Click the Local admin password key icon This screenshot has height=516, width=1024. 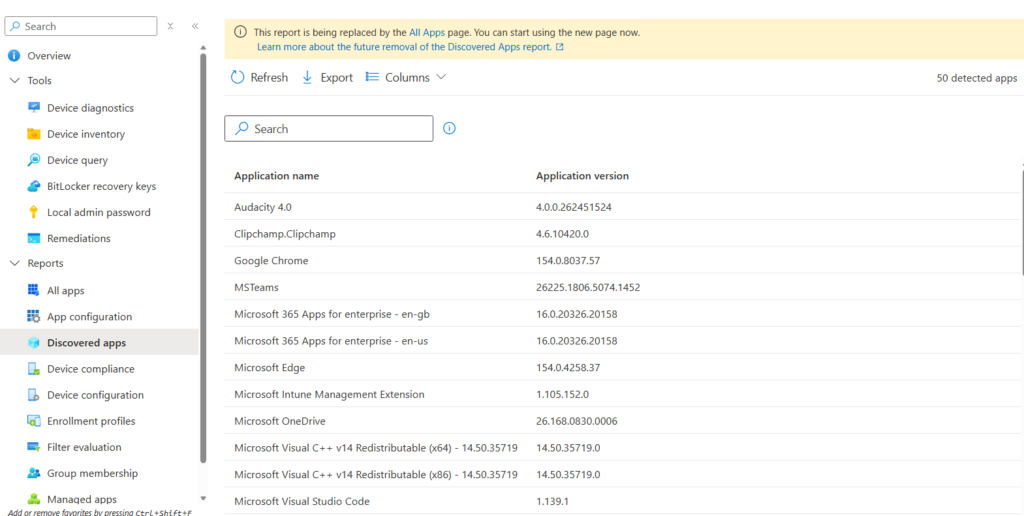click(x=33, y=212)
